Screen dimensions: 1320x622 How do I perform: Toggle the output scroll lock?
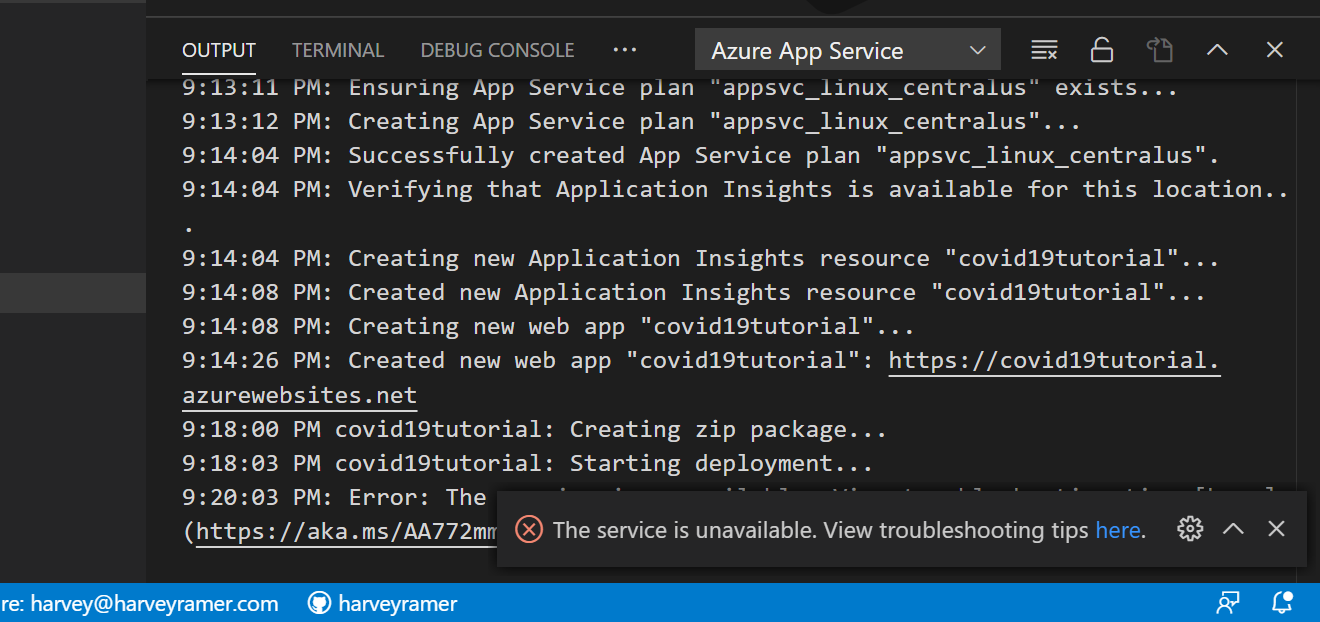pyautogui.click(x=1101, y=50)
